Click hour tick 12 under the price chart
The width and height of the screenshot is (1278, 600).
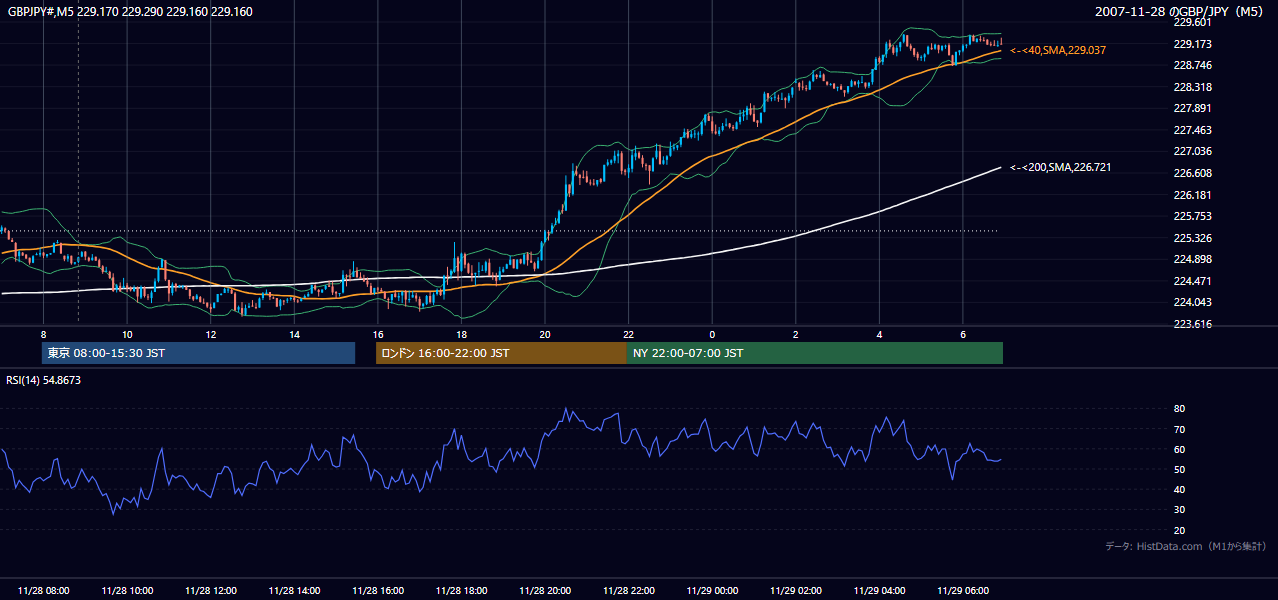[x=211, y=334]
